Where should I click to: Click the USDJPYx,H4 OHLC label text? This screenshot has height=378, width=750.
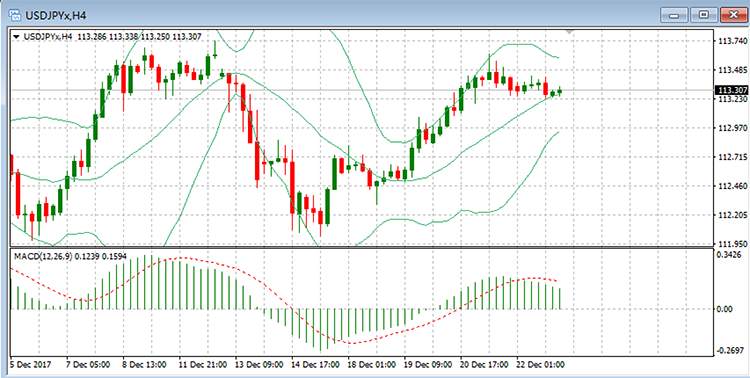click(x=112, y=37)
